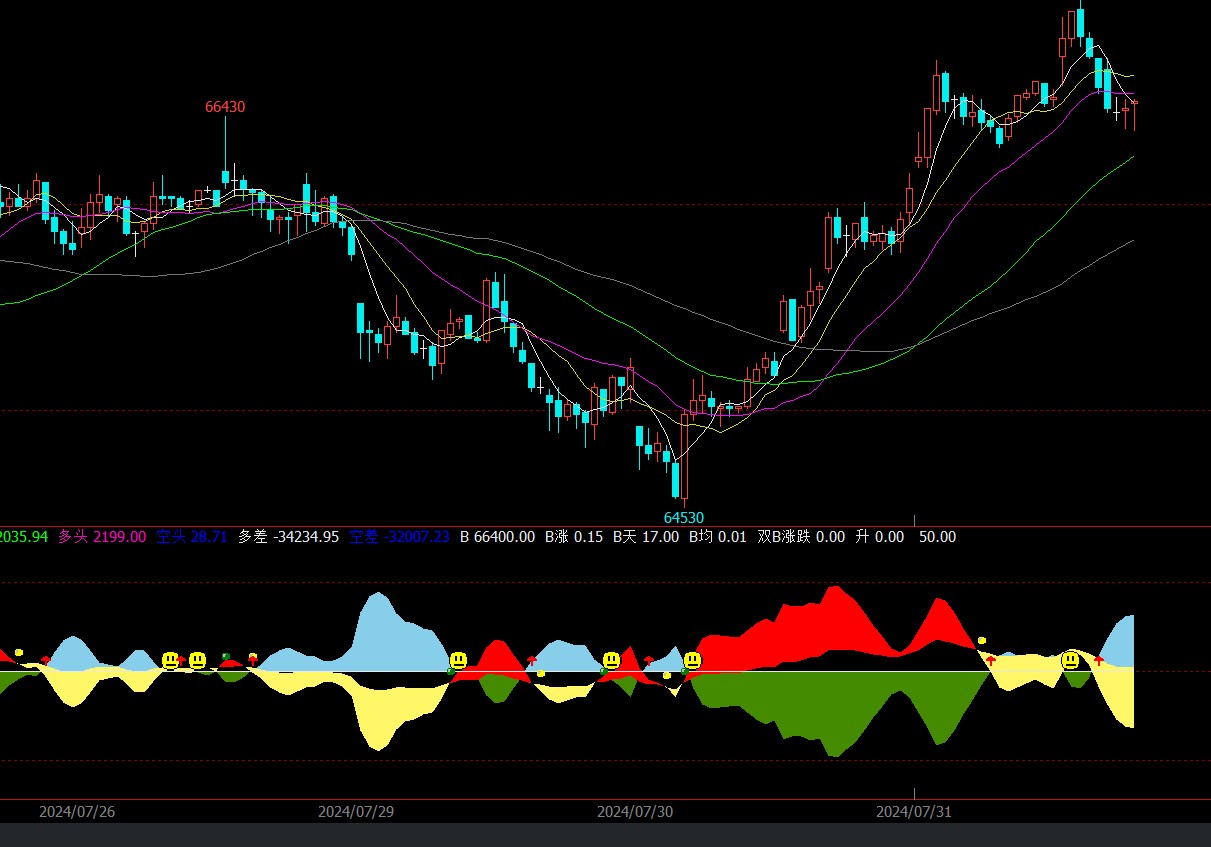1211x847 pixels.
Task: Click the smiley marker near the chart's right end
Action: pos(1070,660)
